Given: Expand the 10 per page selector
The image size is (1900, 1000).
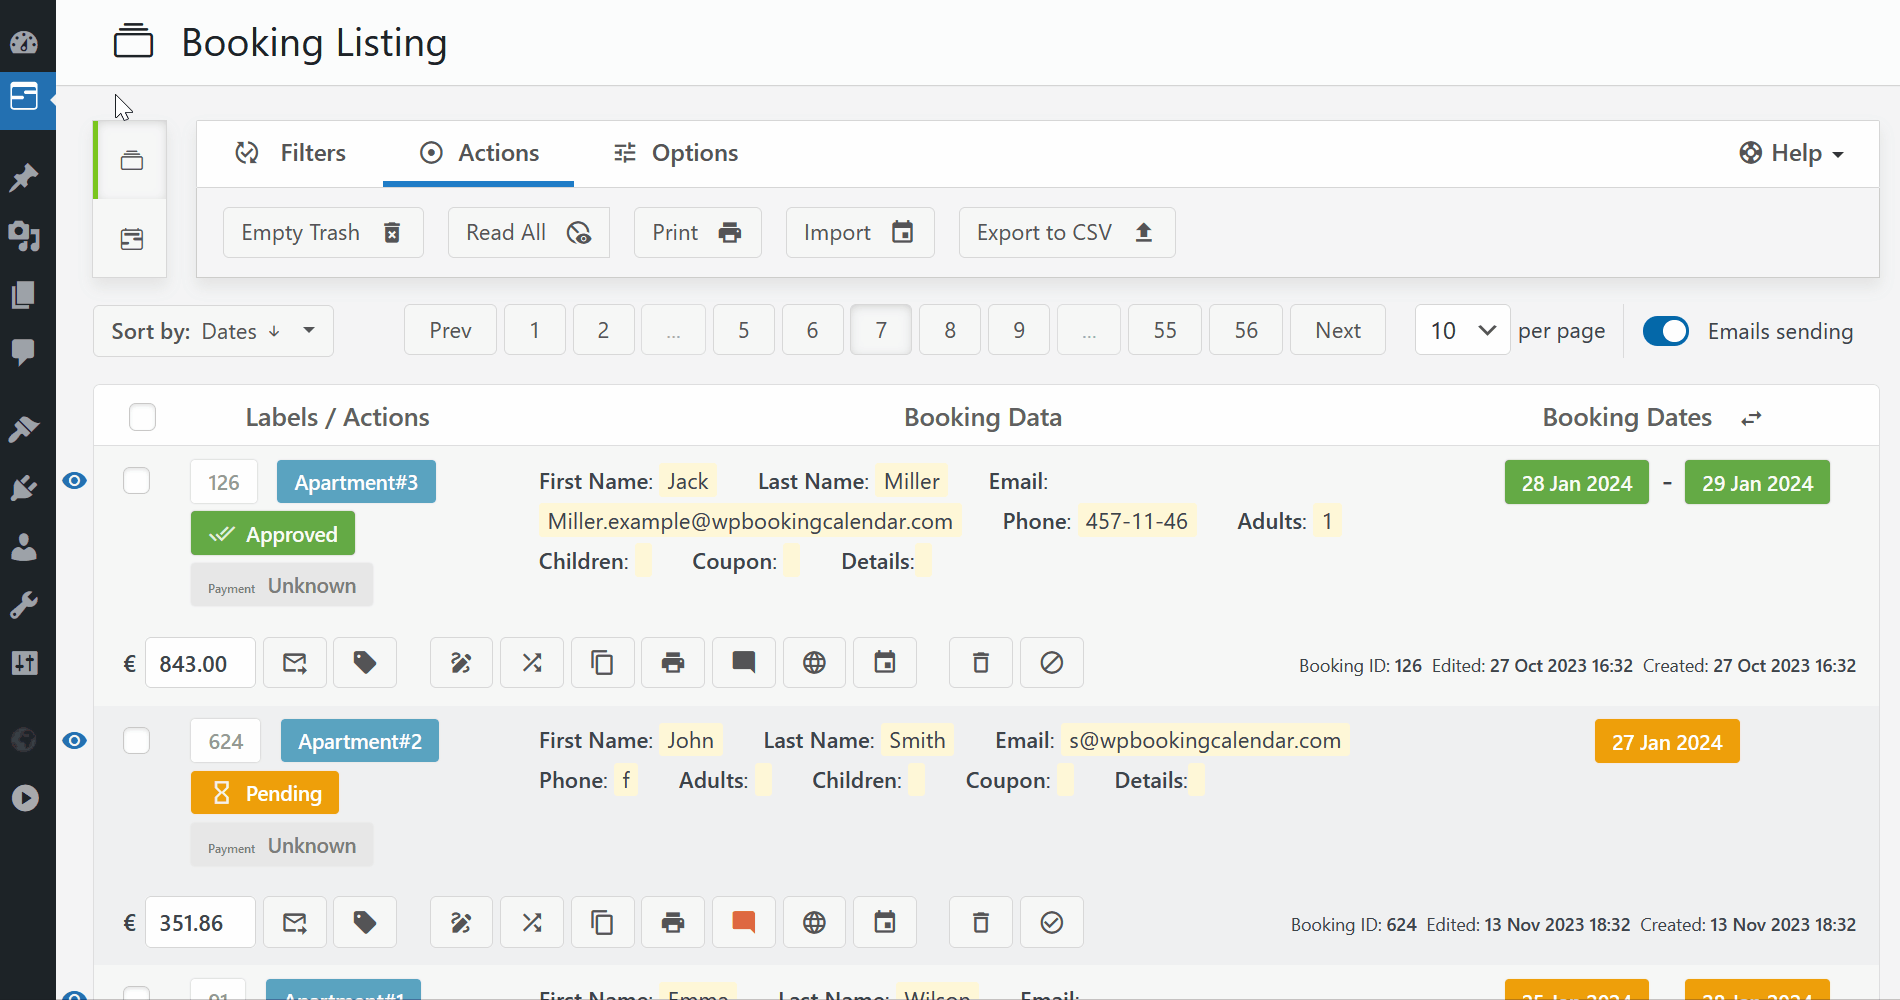Looking at the screenshot, I should click(1462, 331).
